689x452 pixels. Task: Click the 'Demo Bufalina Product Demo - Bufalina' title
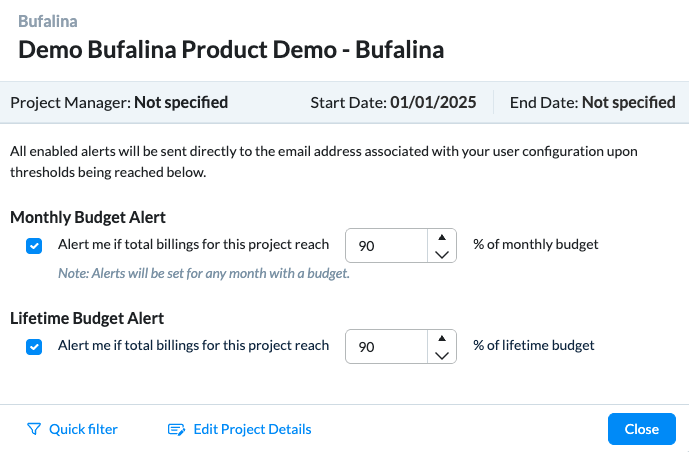231,49
